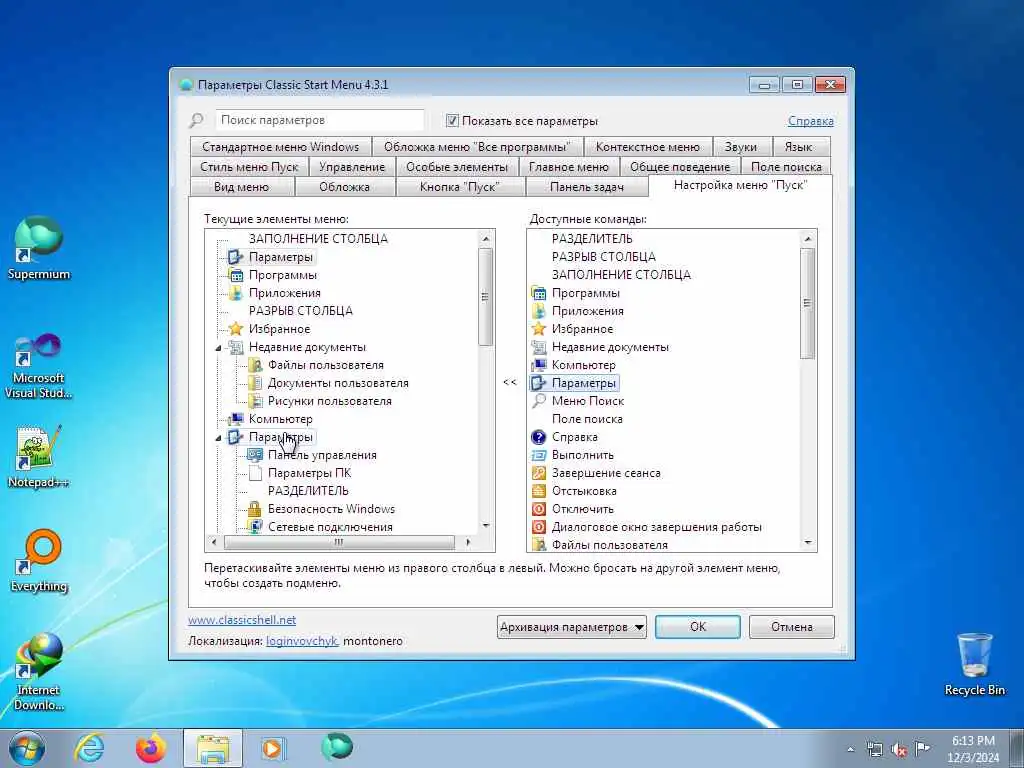Image resolution: width=1024 pixels, height=768 pixels.
Task: Click Недавние документы icon in left tree
Action: tap(236, 347)
